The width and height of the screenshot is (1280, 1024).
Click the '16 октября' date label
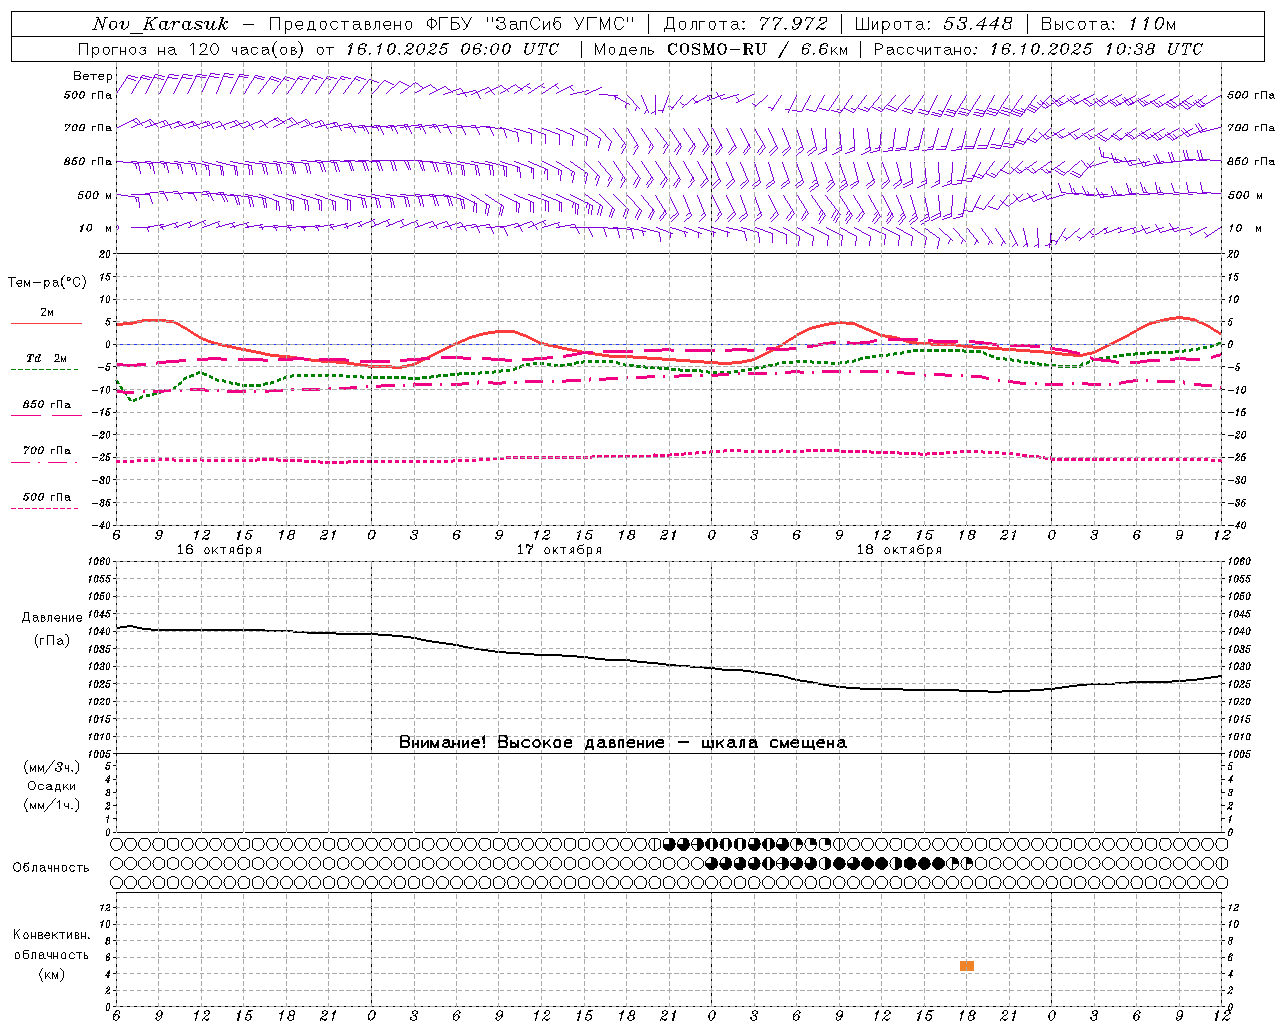coord(220,550)
